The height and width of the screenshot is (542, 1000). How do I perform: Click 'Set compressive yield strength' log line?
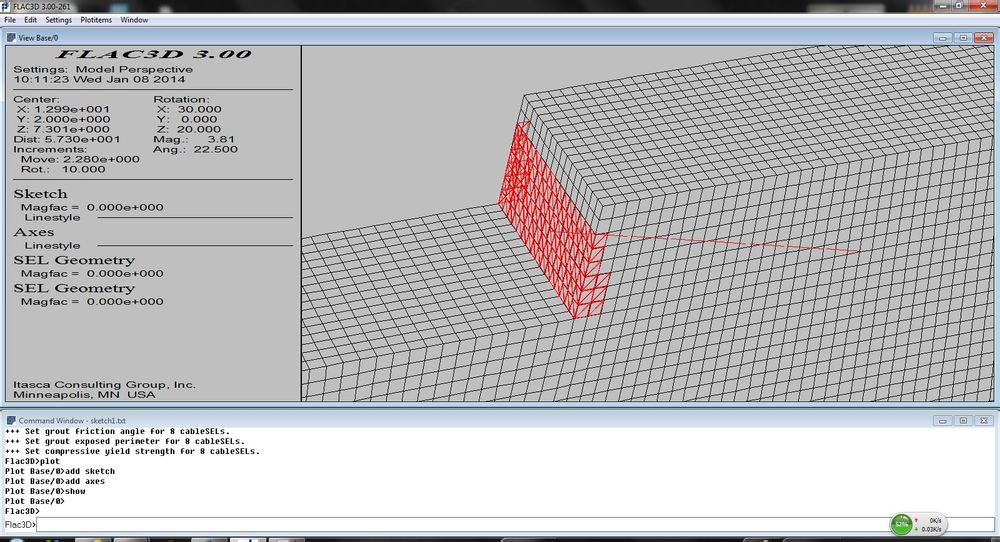coord(132,451)
